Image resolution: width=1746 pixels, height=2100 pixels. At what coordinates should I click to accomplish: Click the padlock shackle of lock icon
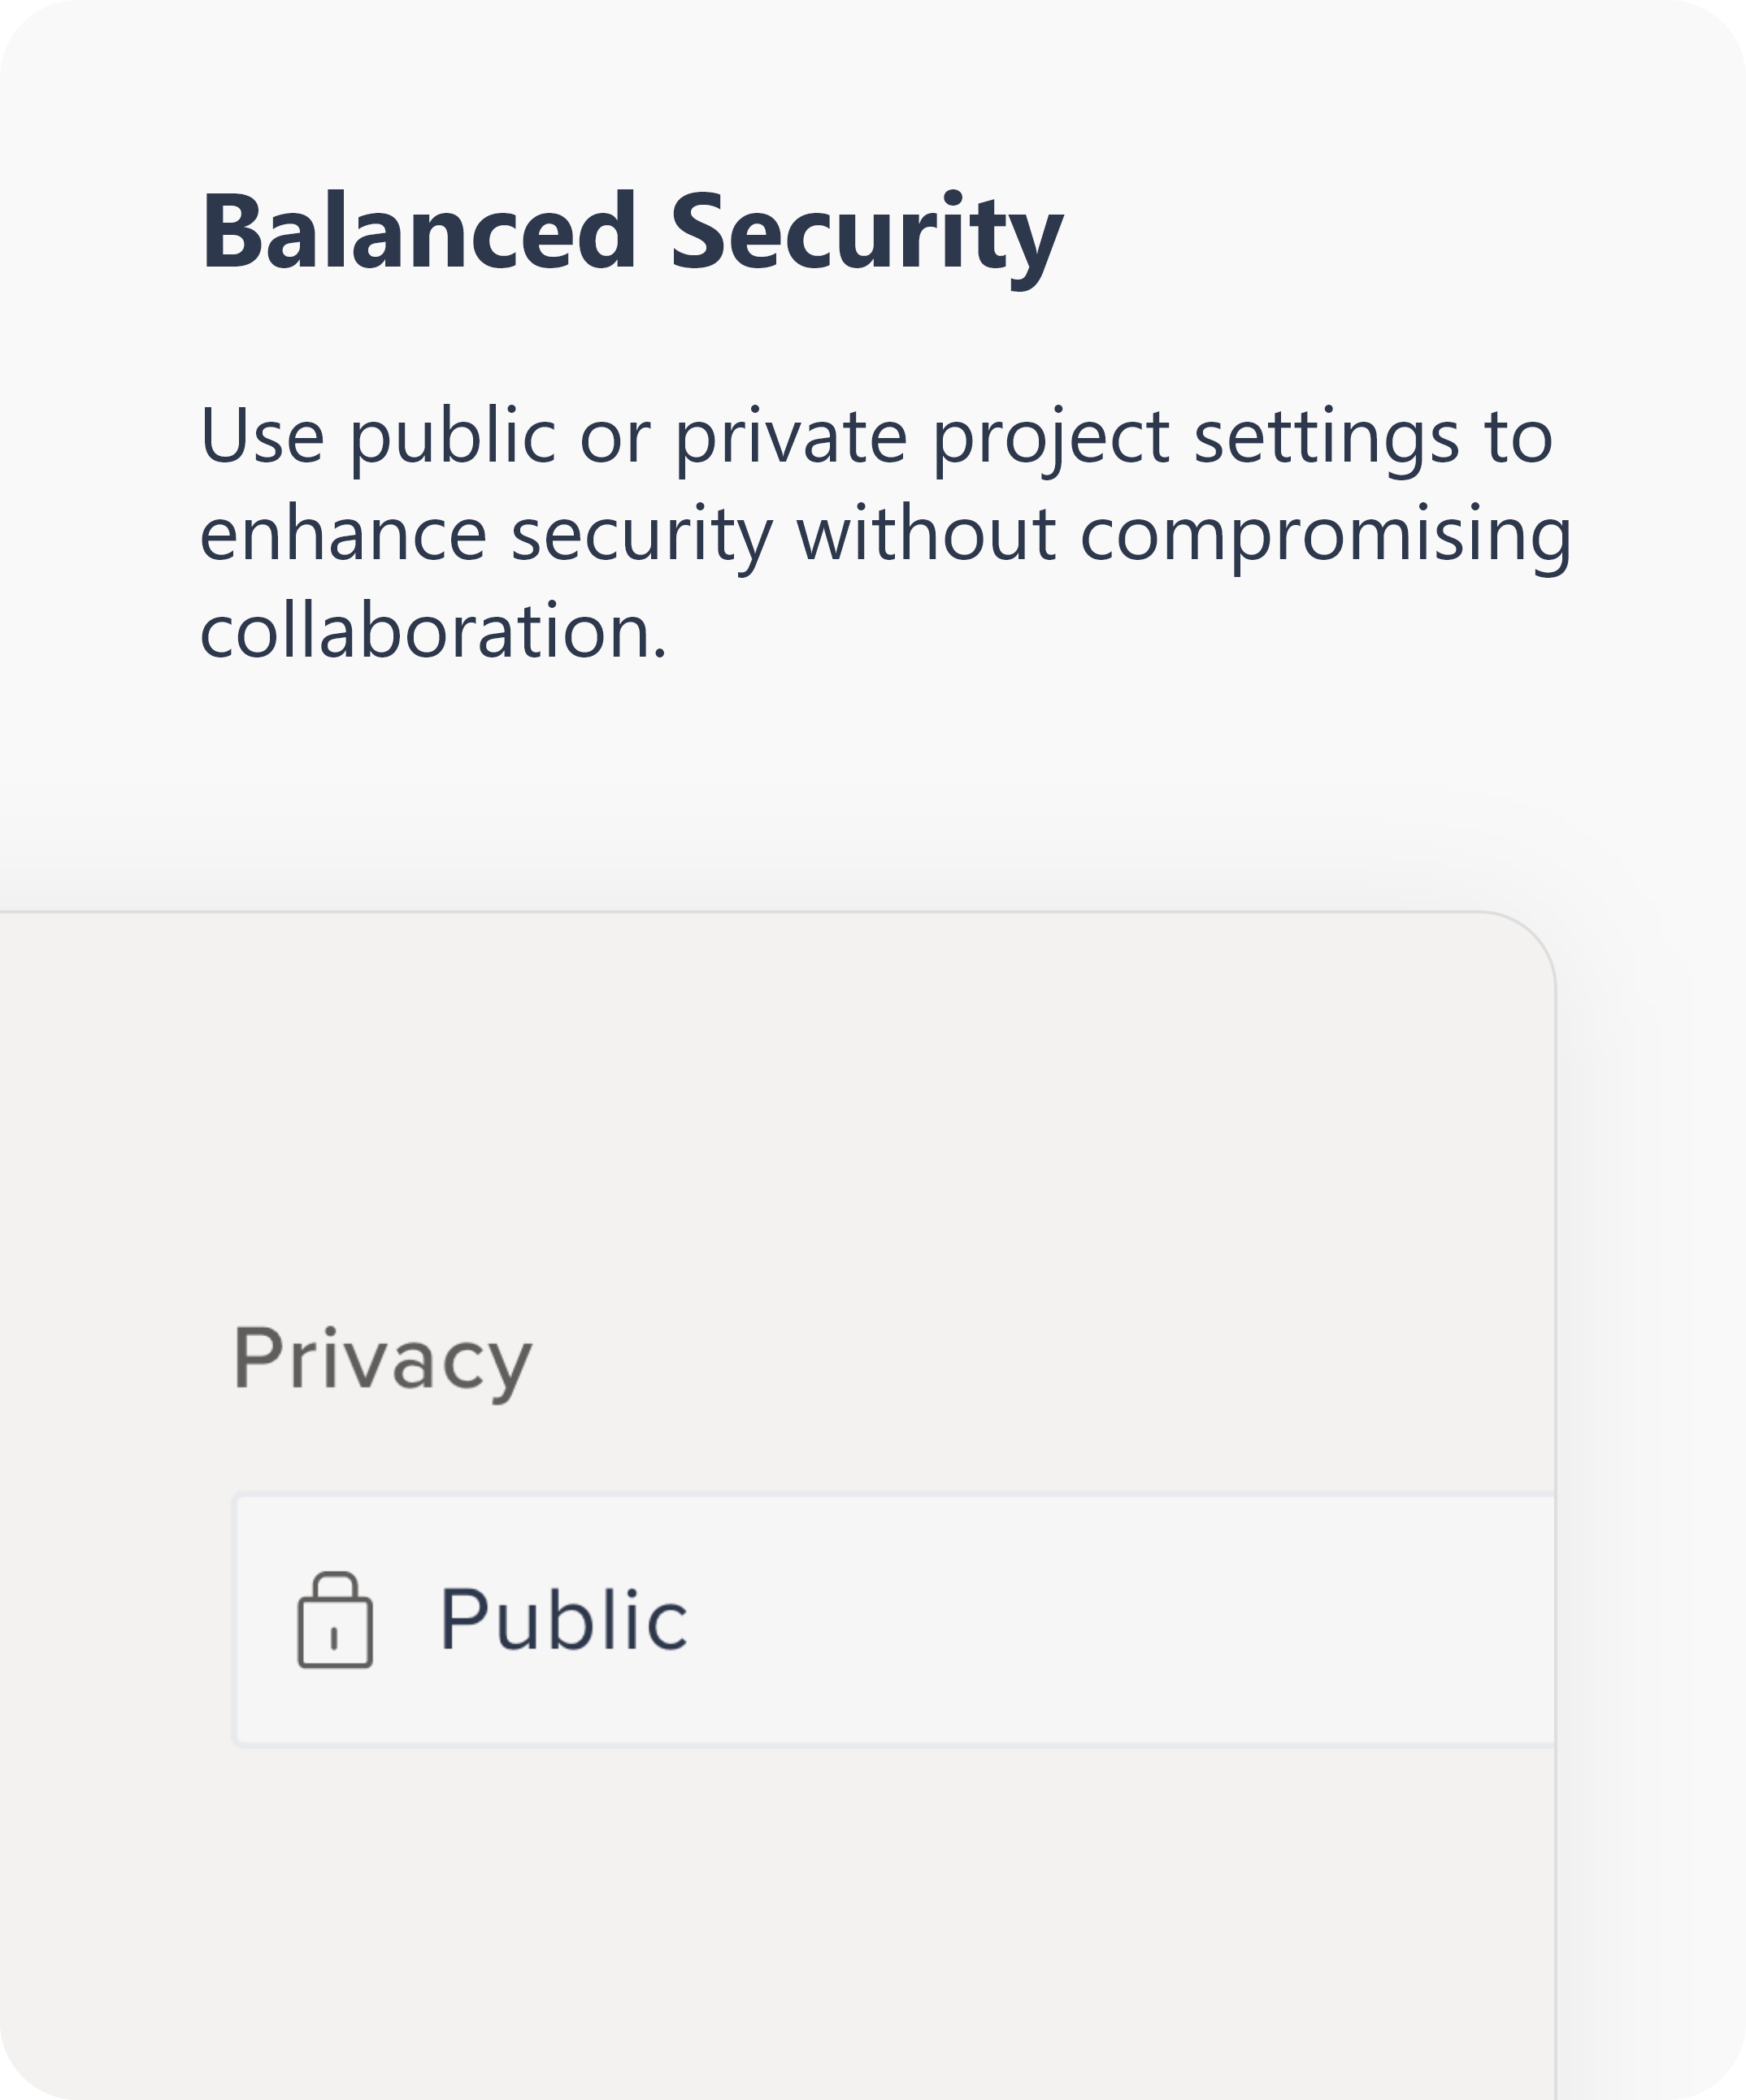coord(335,1586)
